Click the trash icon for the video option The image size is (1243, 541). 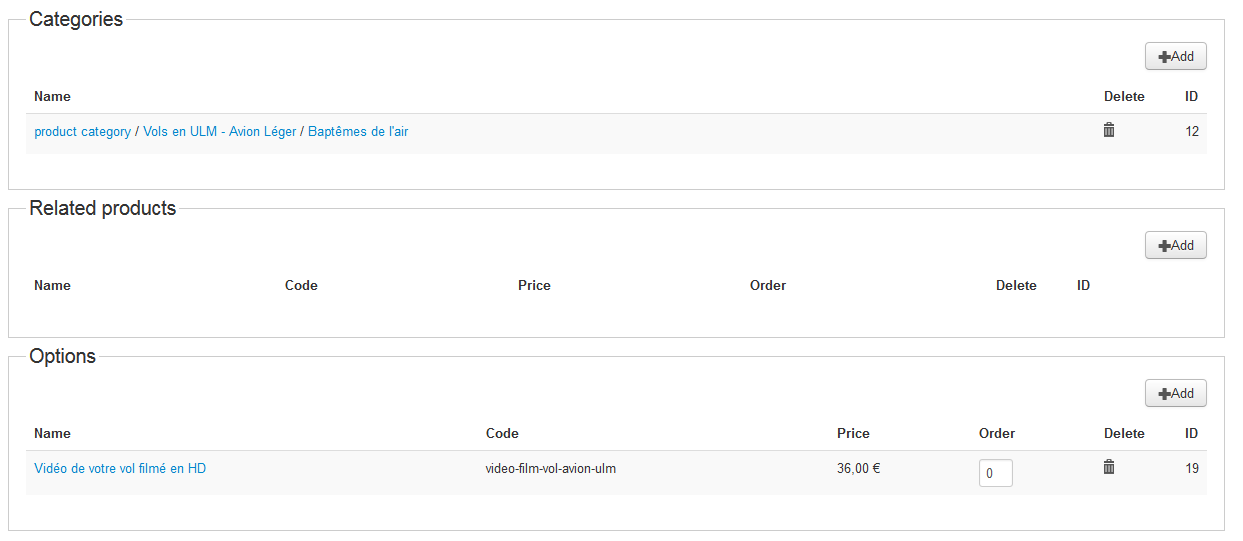pyautogui.click(x=1108, y=467)
